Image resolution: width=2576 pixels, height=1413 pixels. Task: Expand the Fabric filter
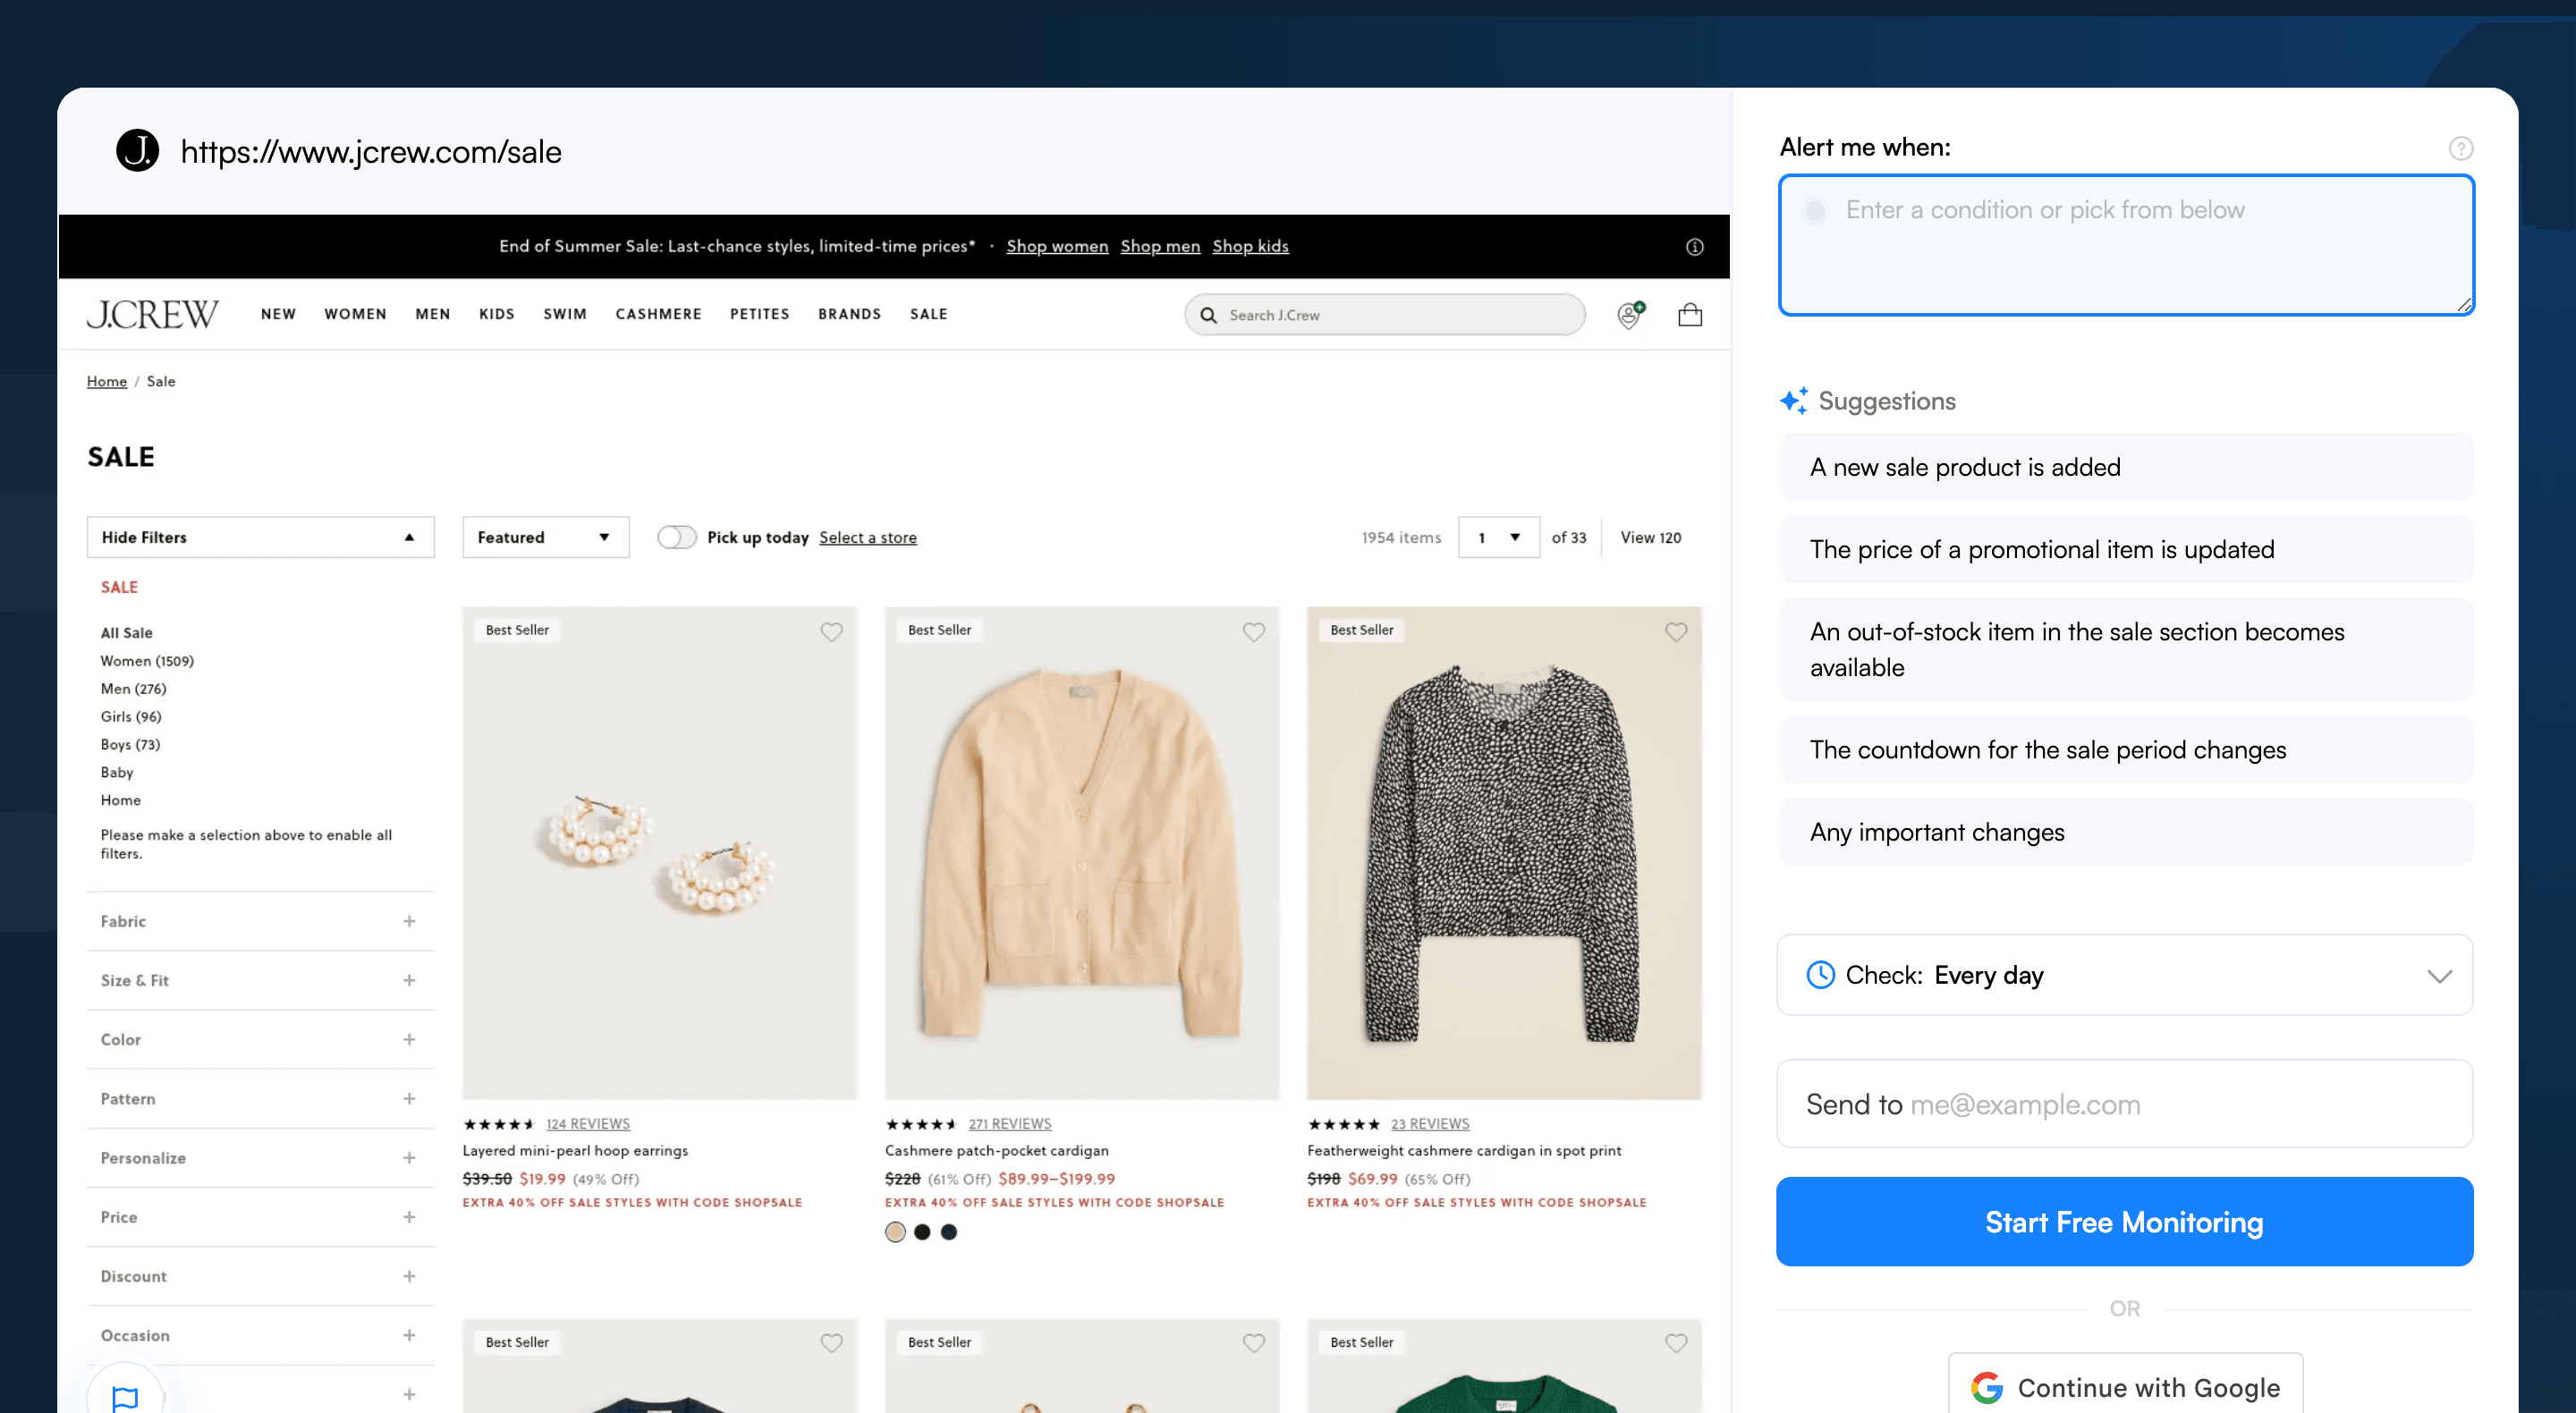(260, 921)
